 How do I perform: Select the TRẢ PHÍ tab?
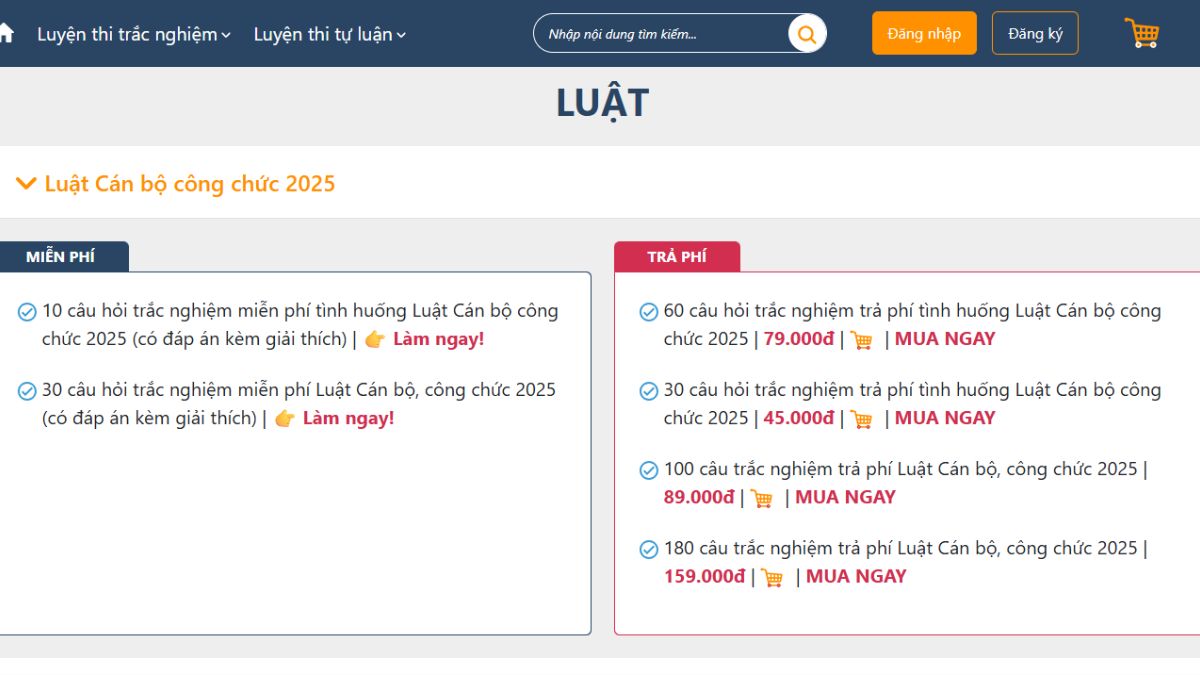(677, 257)
